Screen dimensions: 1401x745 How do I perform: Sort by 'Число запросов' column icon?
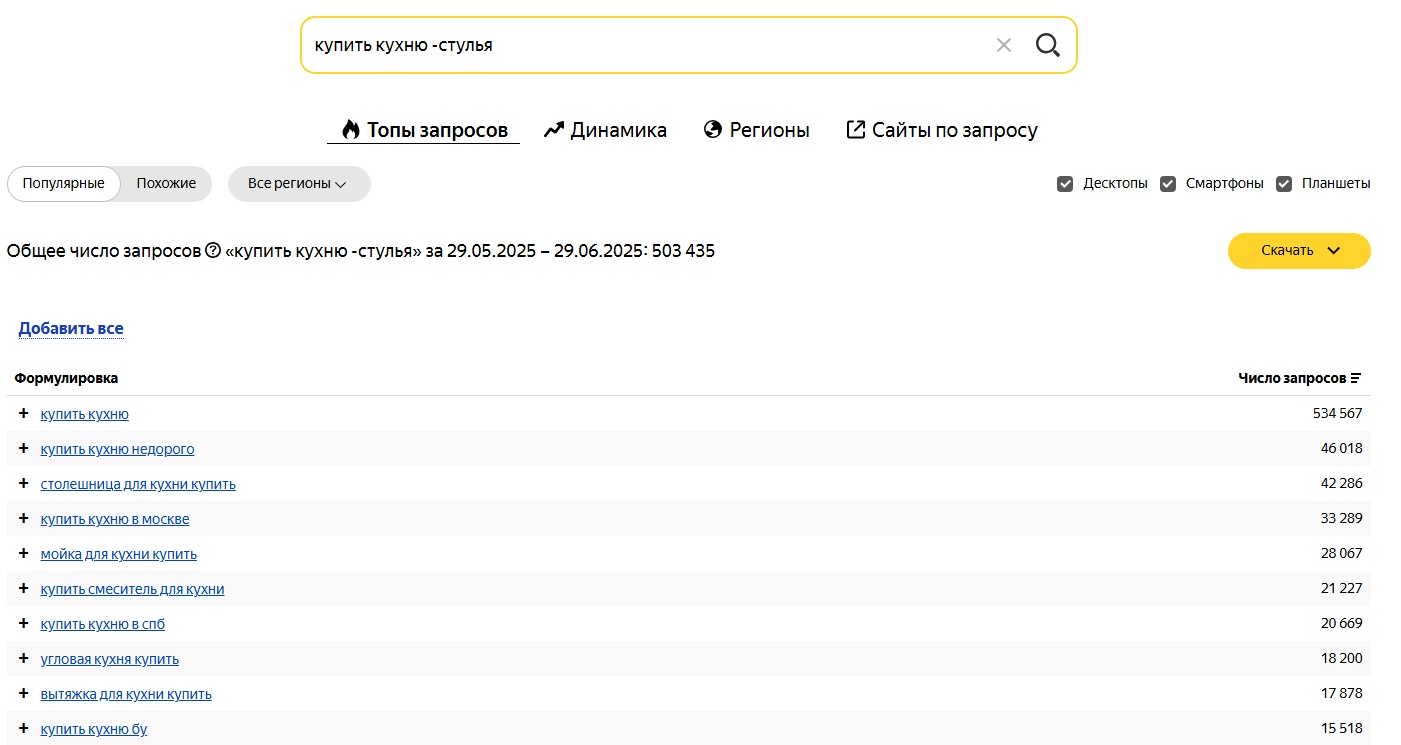tap(1356, 378)
